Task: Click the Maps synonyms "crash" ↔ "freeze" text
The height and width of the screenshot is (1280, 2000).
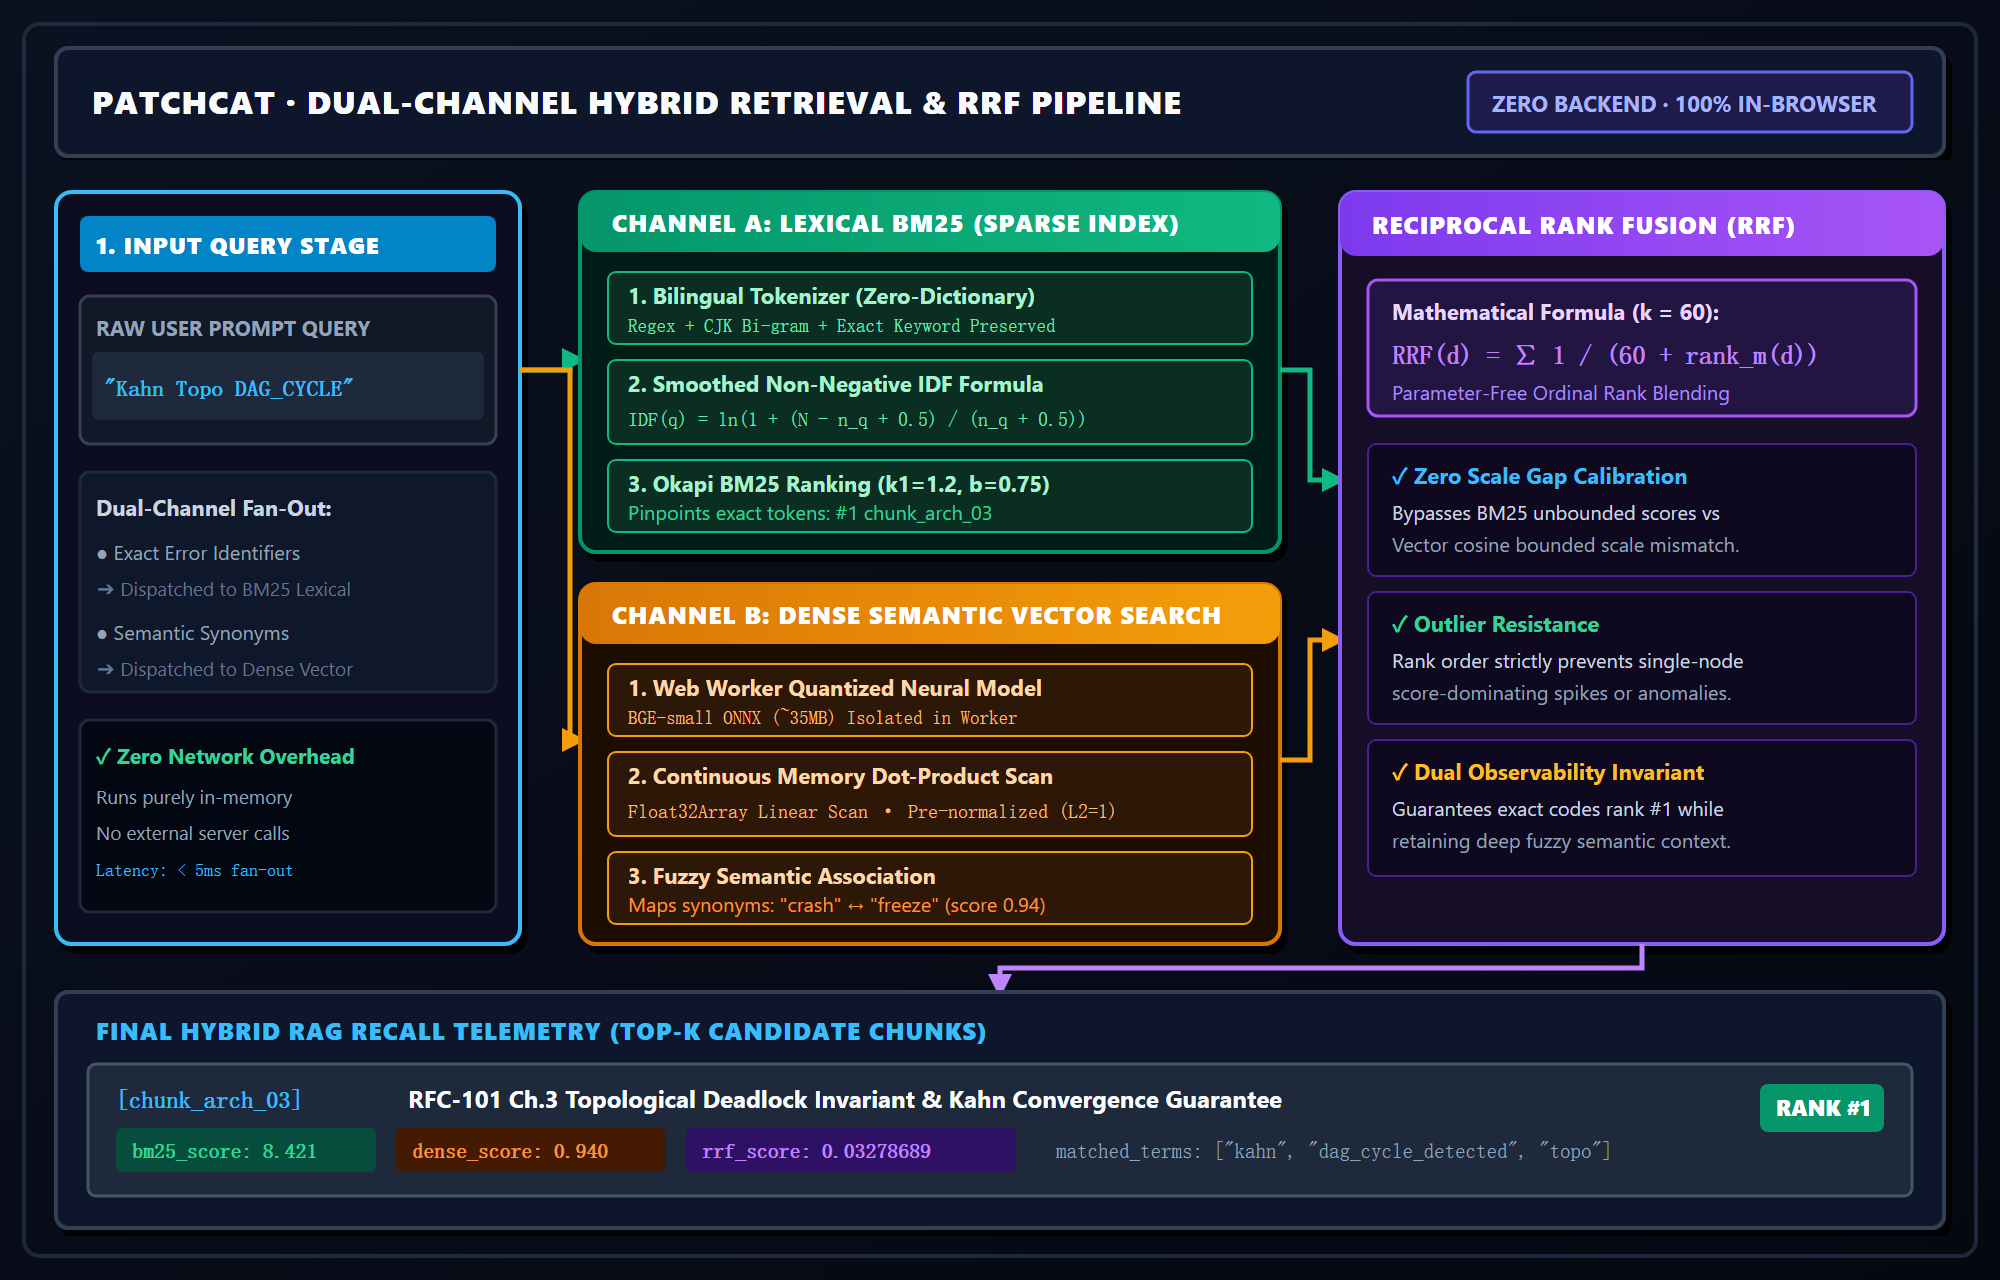Action: 837,905
